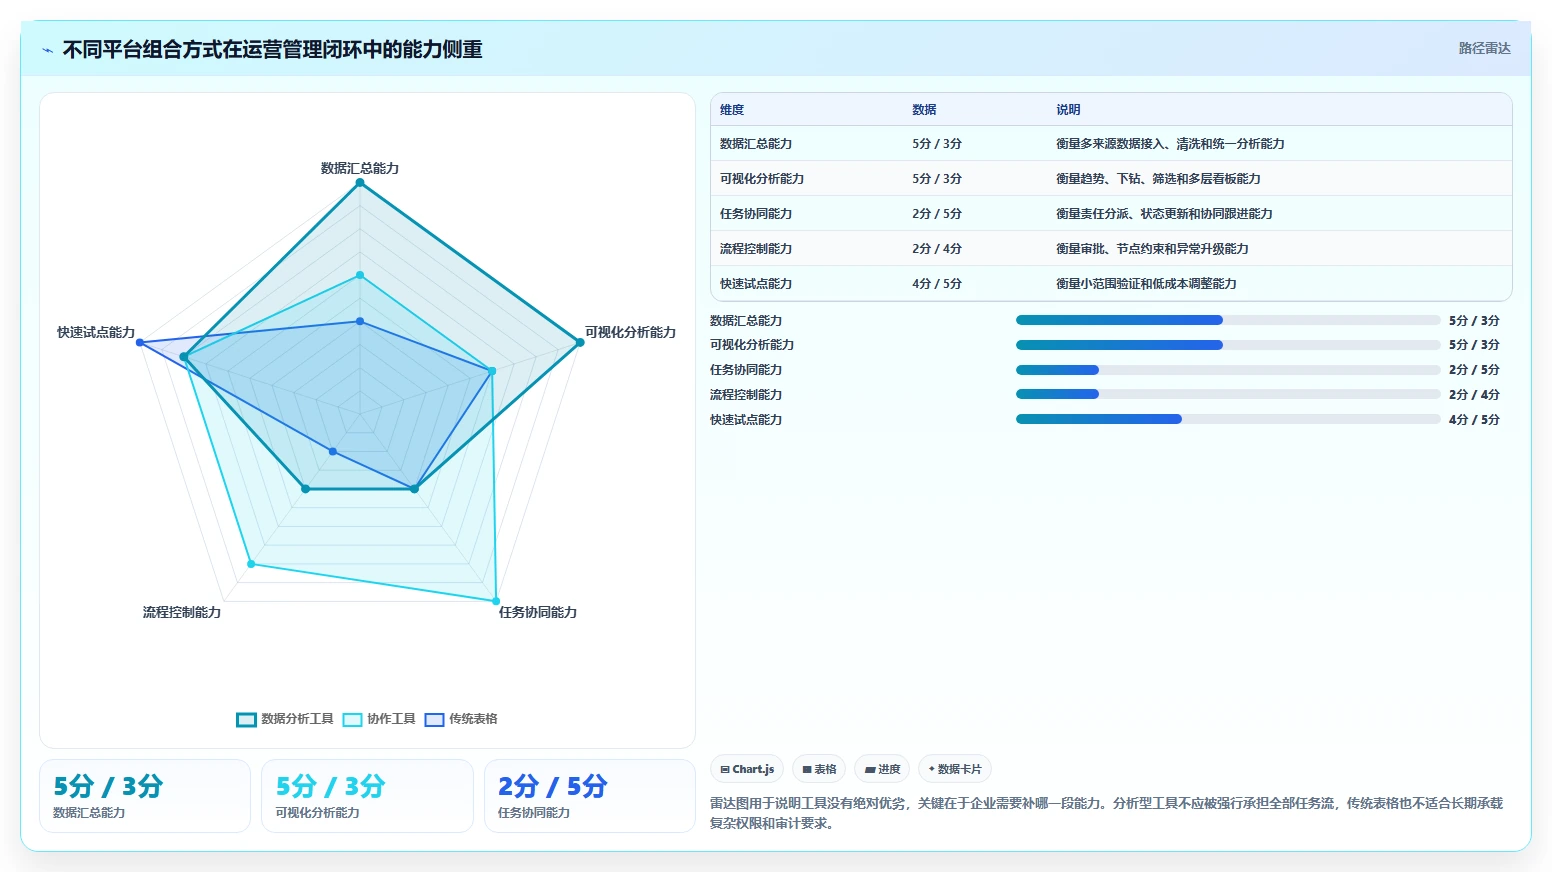Open the 5分 / 3分 可视化分析能力 stat card
Screen dimensions: 1552x872
pos(367,796)
